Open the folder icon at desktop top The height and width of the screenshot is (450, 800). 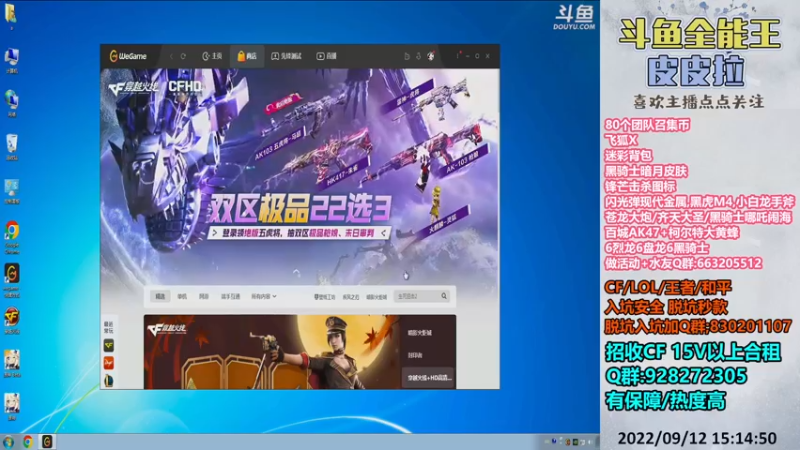(x=11, y=15)
